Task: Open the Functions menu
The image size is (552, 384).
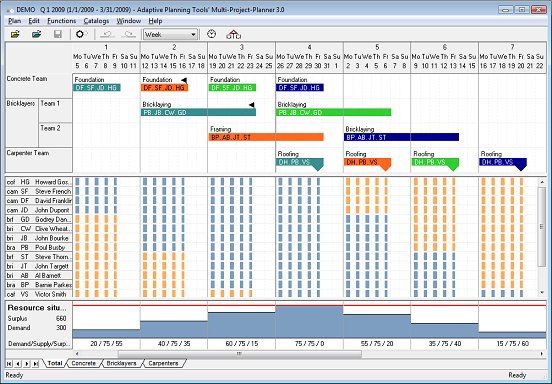Action: 62,21
